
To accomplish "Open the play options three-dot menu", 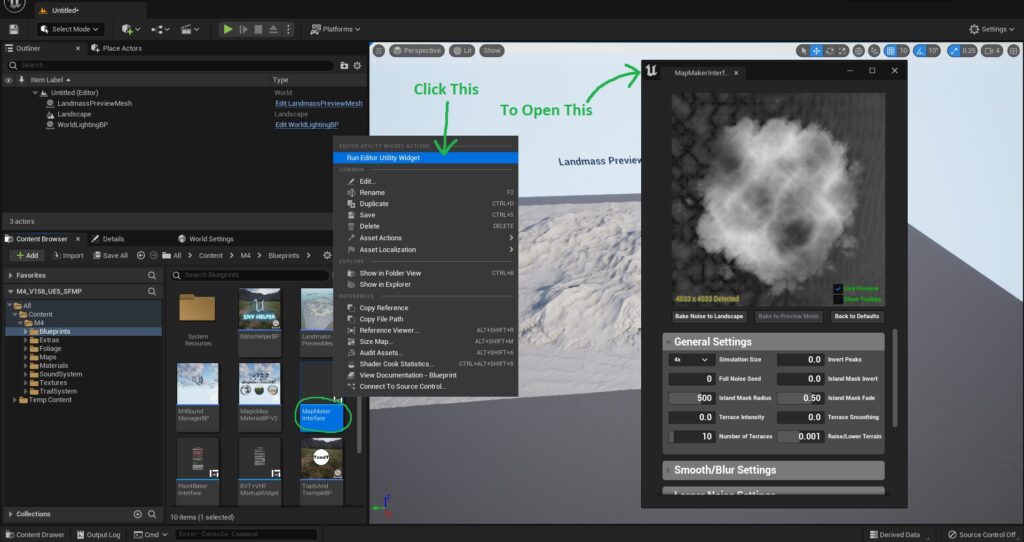I will click(x=288, y=29).
